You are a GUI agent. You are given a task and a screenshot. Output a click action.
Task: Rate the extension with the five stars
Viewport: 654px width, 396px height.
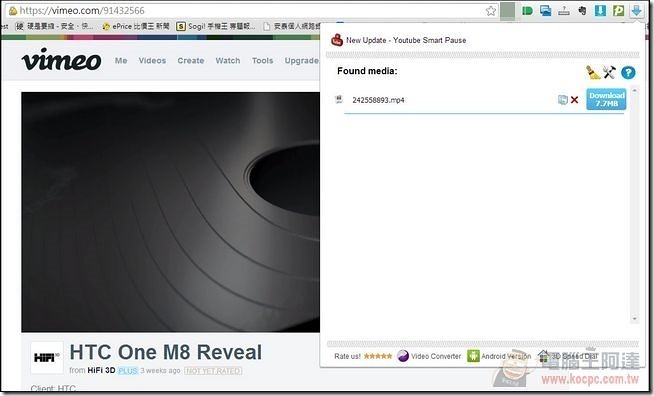coord(378,356)
